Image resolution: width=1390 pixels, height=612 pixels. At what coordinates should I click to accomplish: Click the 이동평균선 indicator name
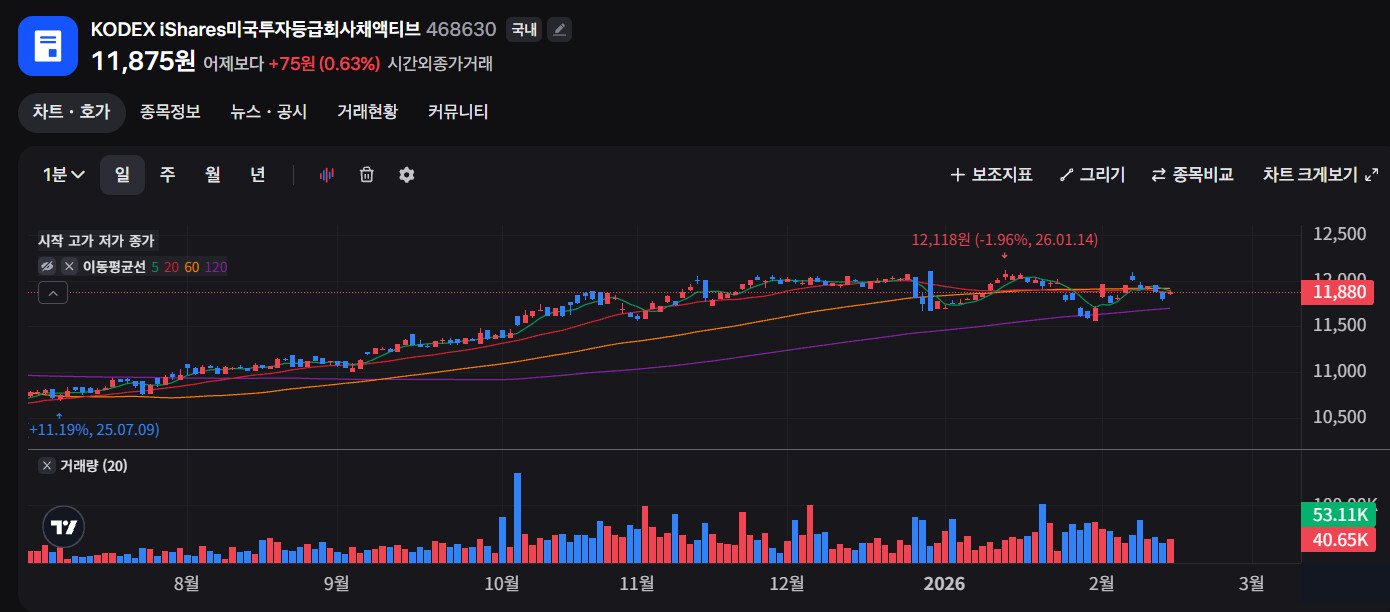pos(114,266)
